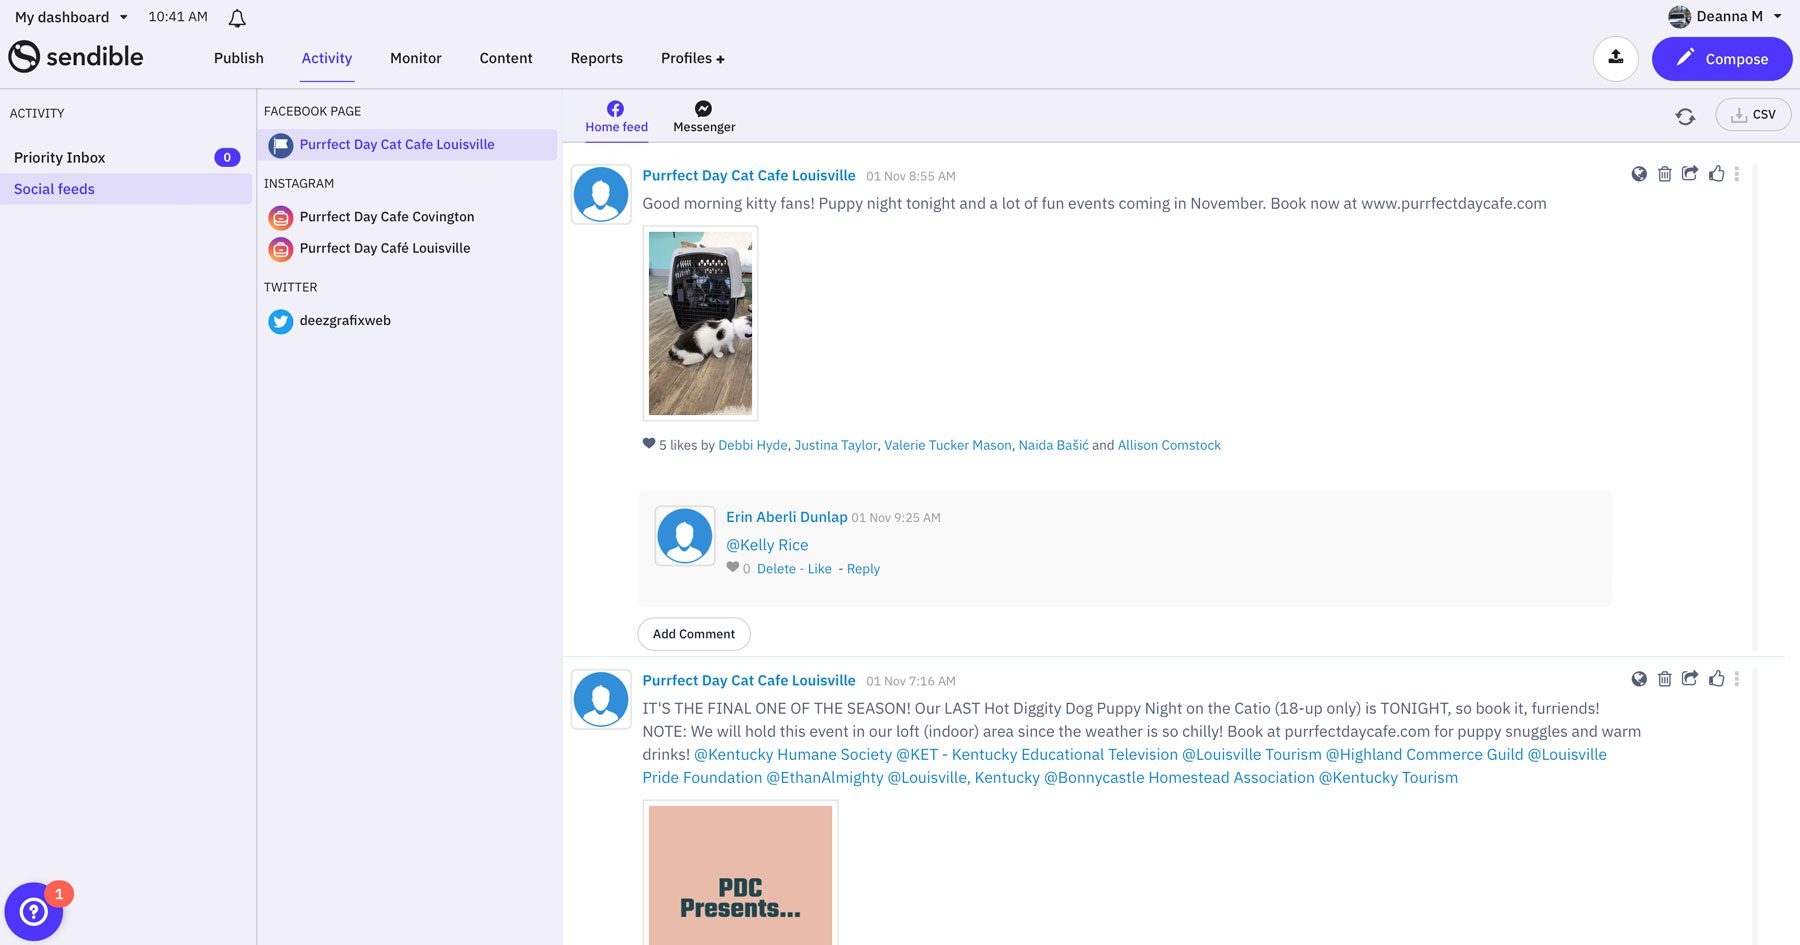Export feed data with the CSV button
This screenshot has width=1800, height=945.
click(1752, 114)
